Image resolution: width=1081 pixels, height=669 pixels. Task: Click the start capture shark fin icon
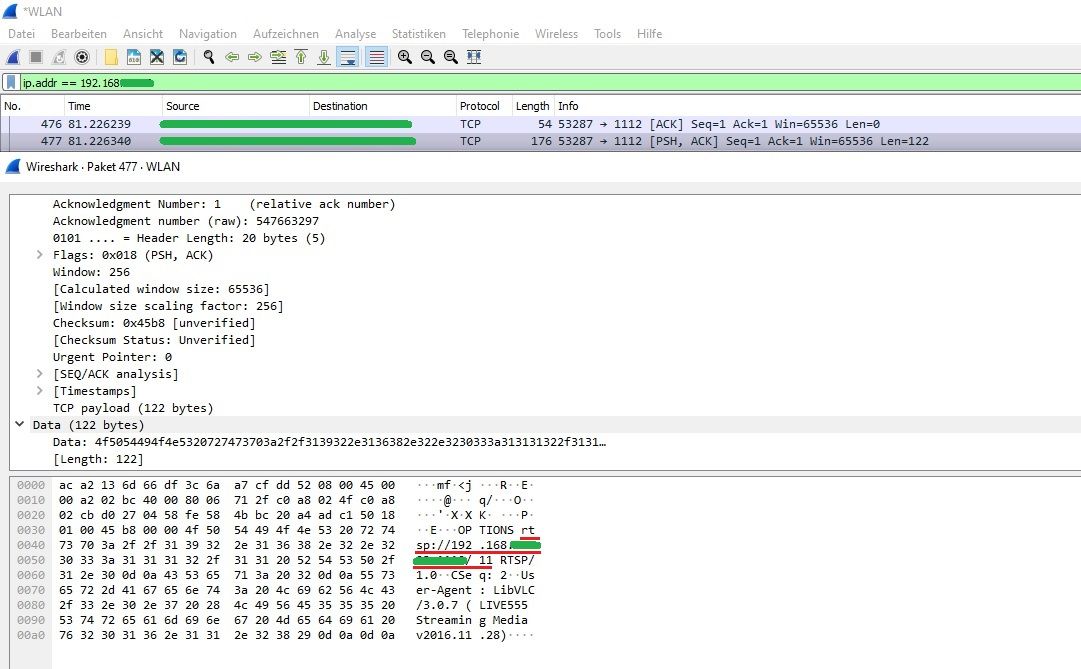click(x=13, y=57)
